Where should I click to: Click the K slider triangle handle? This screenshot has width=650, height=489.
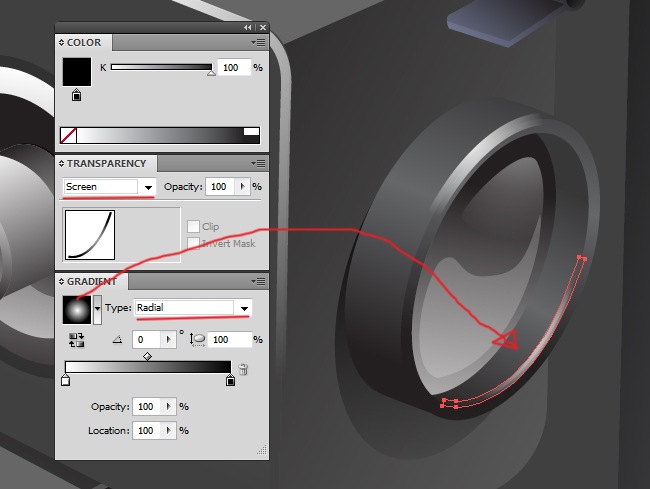tap(211, 73)
